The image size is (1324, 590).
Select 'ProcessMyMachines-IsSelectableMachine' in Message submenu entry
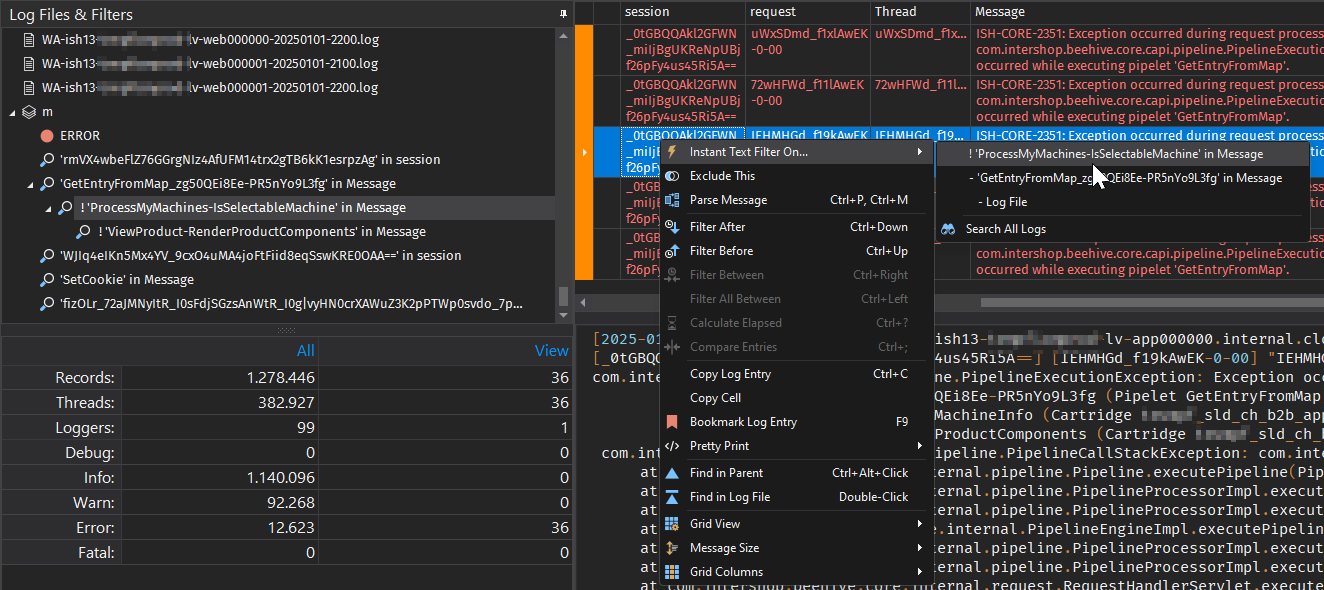click(x=1122, y=154)
